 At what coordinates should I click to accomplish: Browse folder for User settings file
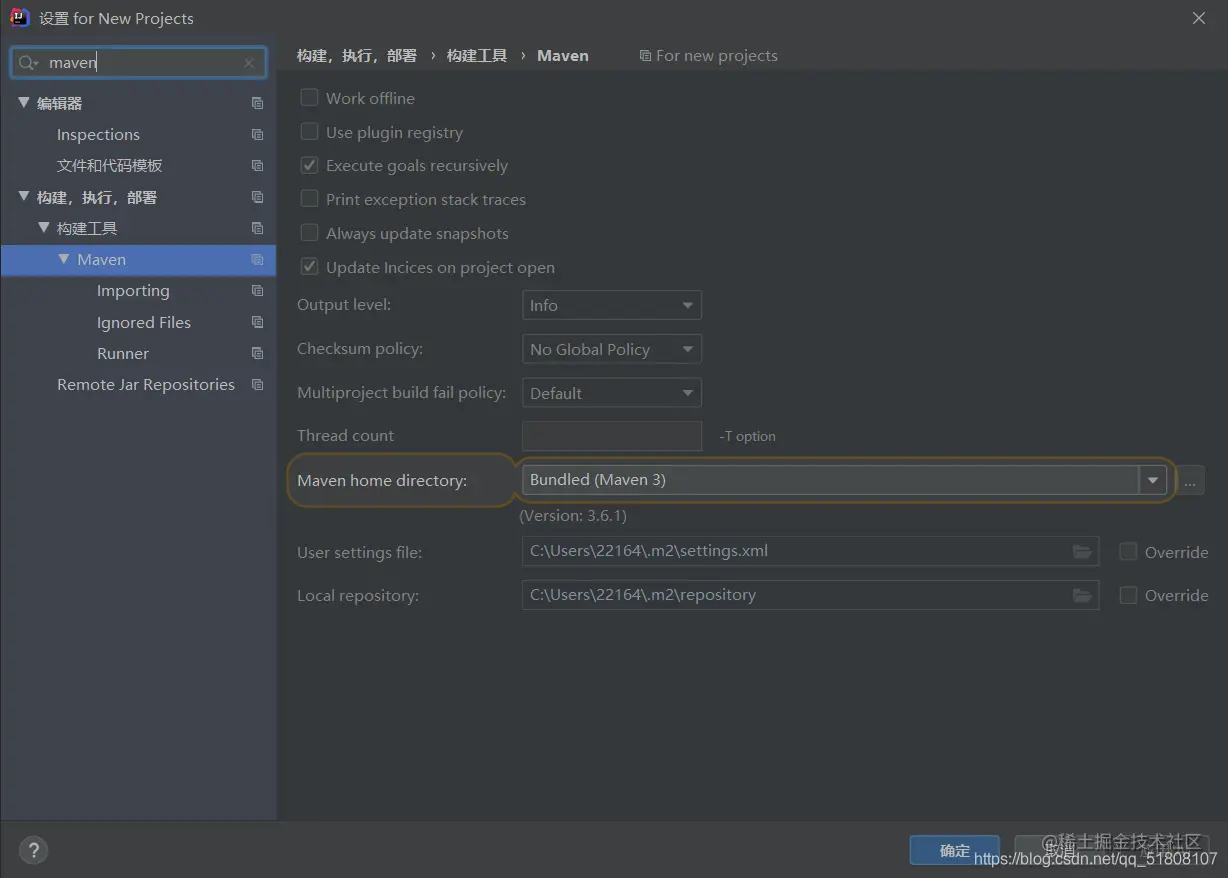pos(1081,551)
